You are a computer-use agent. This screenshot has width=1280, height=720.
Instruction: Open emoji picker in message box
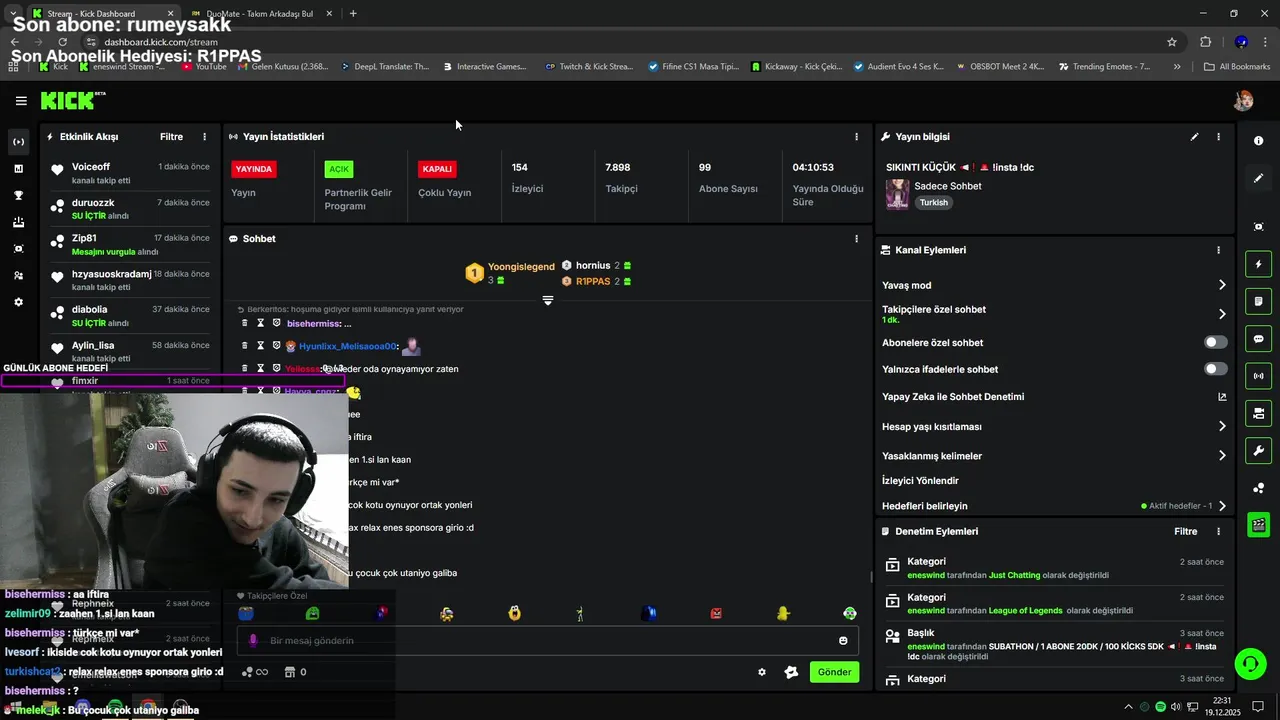(843, 641)
